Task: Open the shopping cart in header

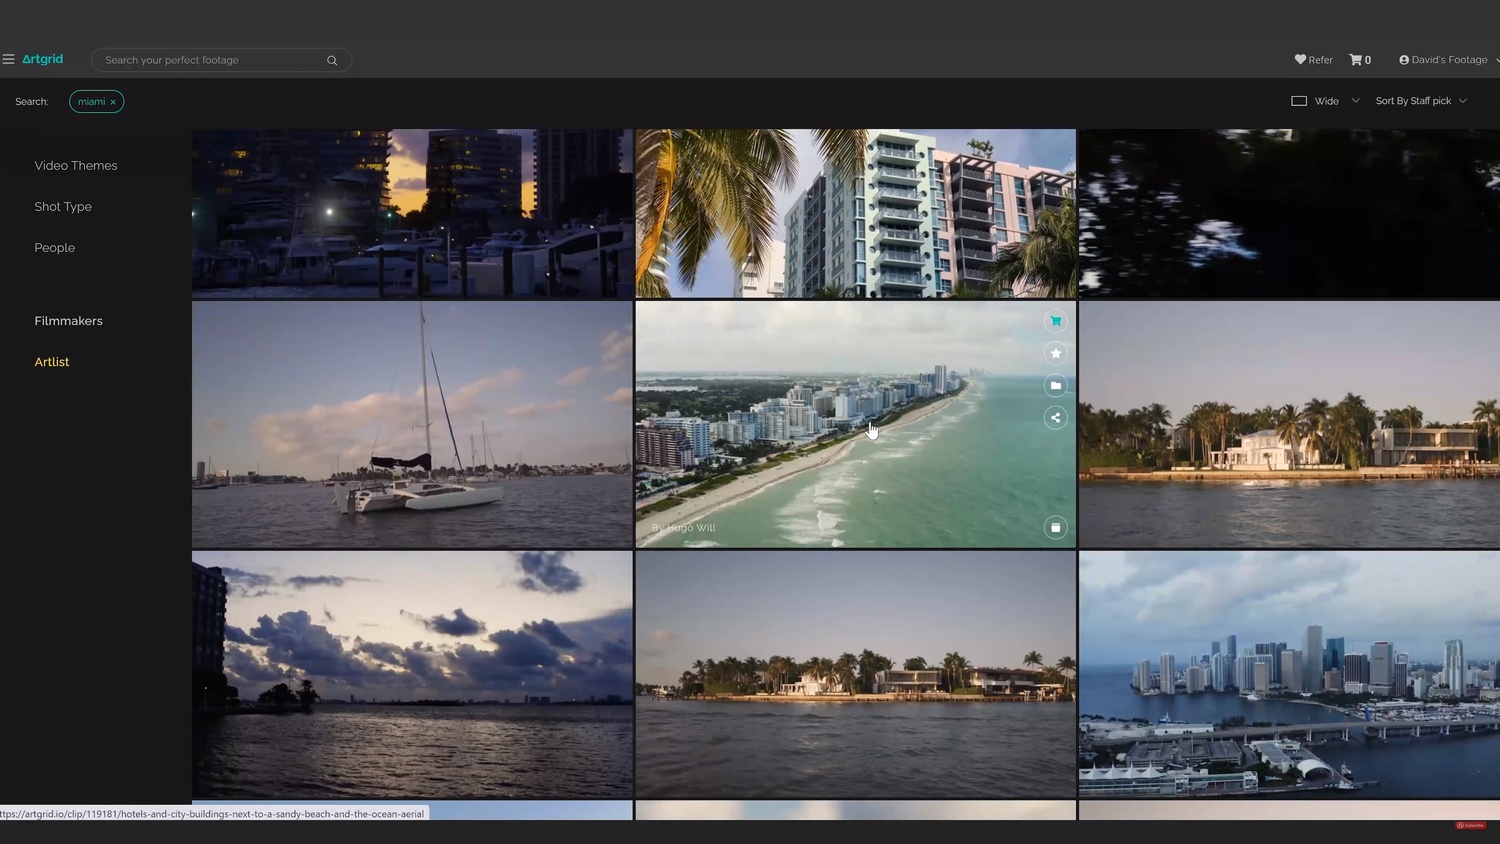Action: (x=1359, y=60)
